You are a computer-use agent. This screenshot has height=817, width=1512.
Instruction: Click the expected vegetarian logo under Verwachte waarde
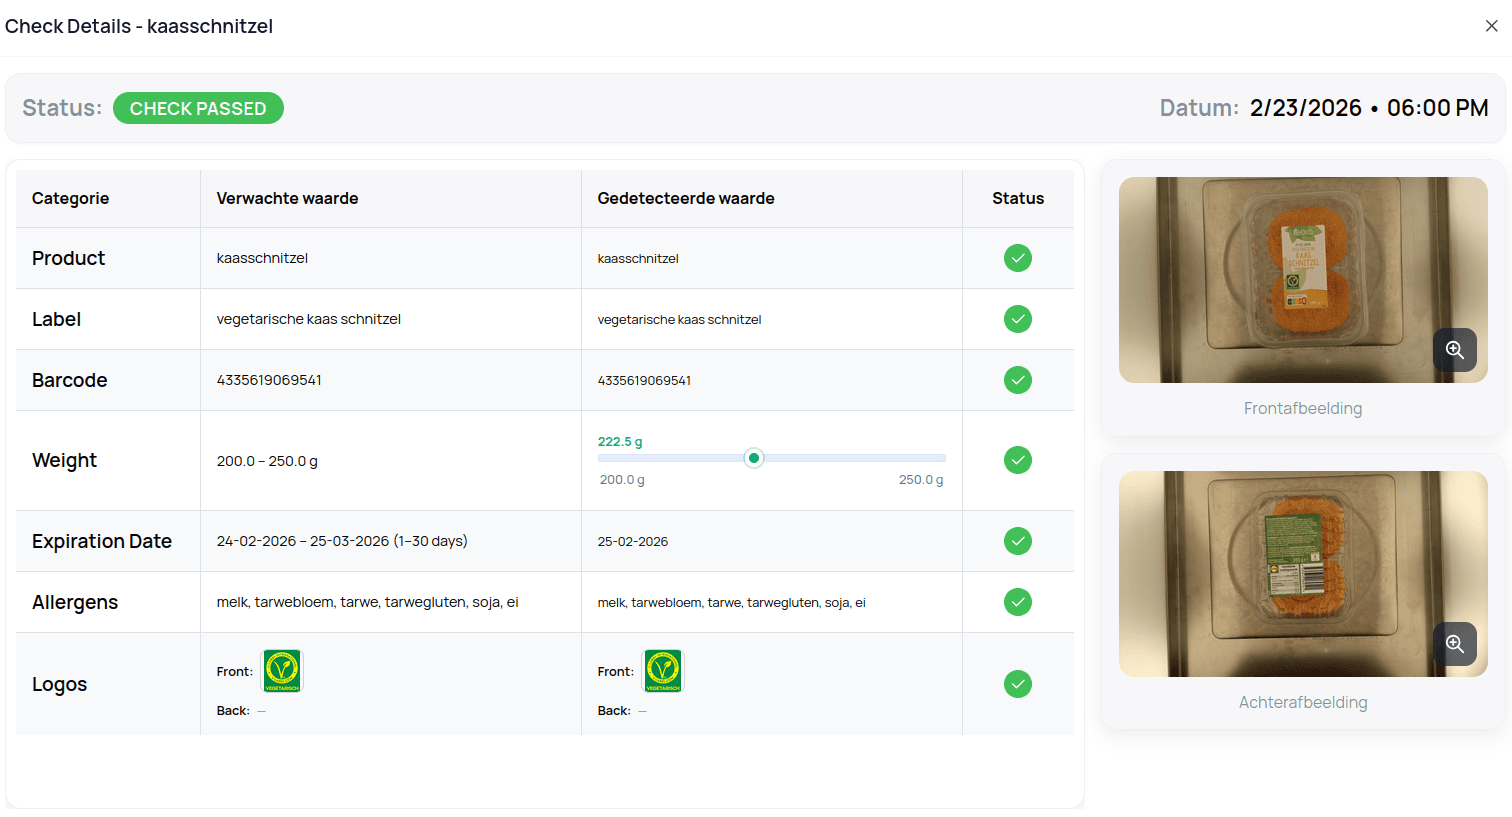pyautogui.click(x=282, y=671)
